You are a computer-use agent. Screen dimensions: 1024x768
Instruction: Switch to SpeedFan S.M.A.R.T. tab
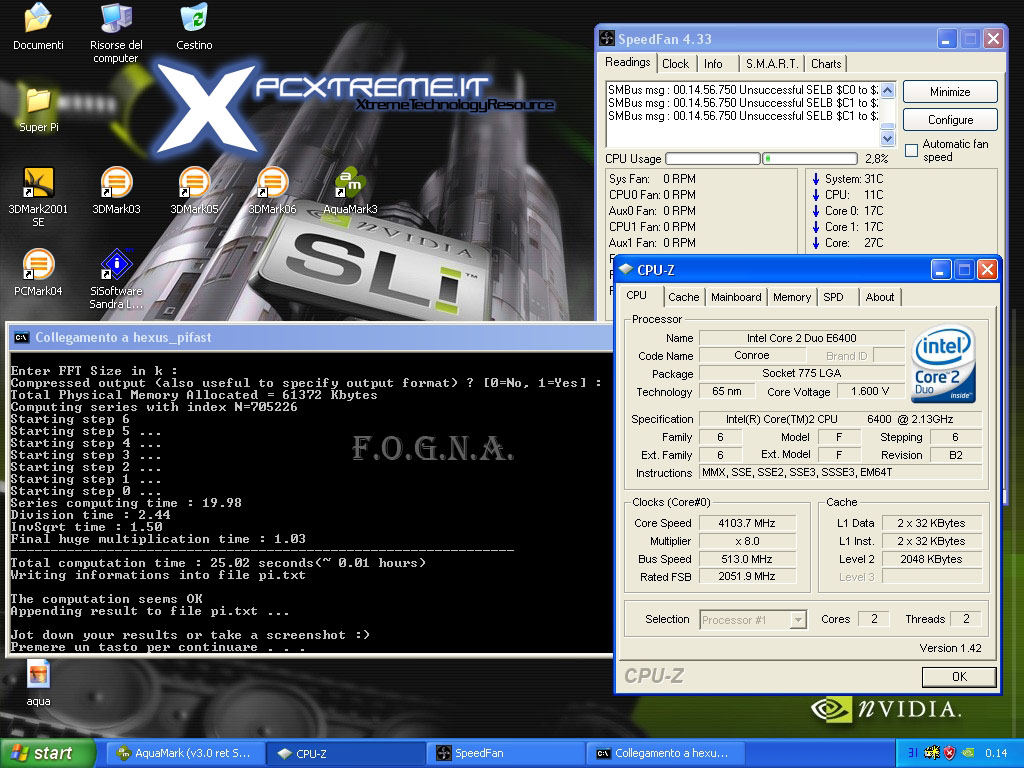[x=772, y=63]
